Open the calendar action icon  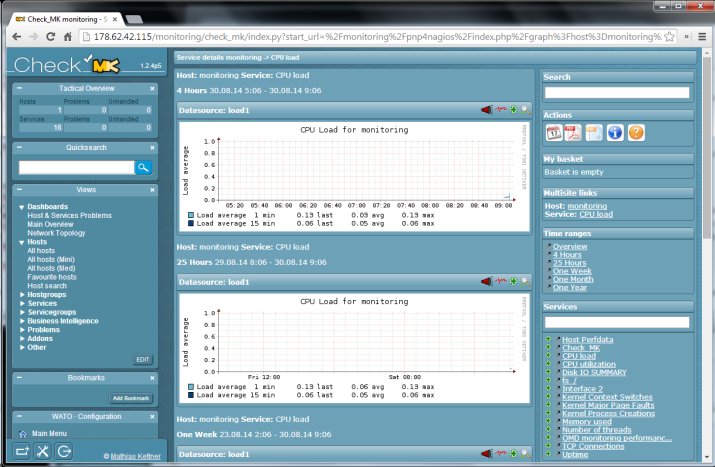pos(554,133)
